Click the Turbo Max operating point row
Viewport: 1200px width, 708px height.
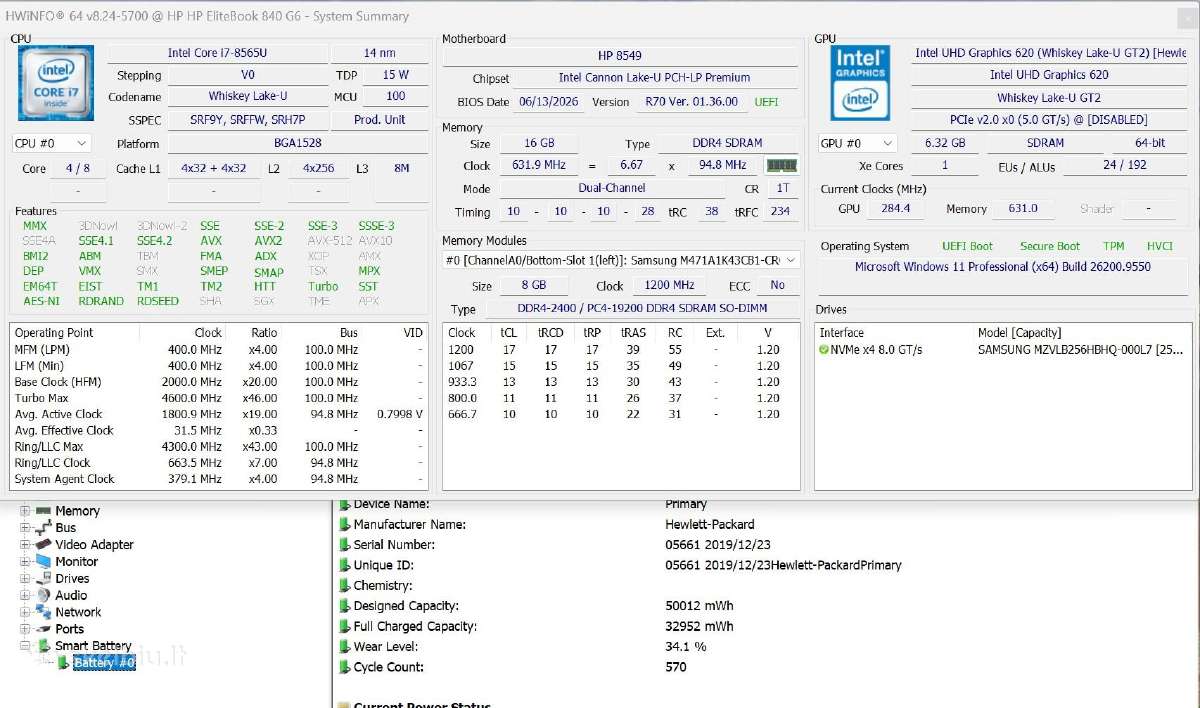[219, 398]
